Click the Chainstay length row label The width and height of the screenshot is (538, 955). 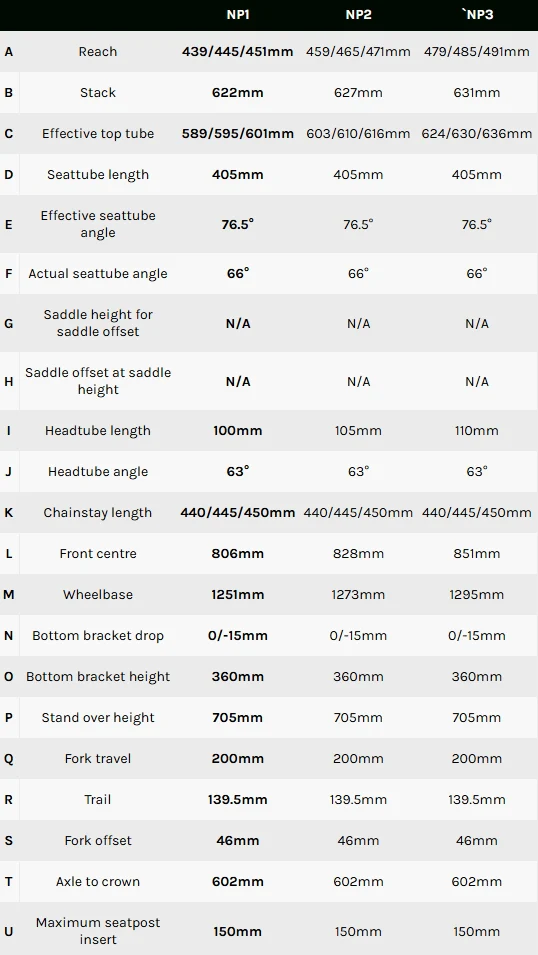[x=97, y=513]
